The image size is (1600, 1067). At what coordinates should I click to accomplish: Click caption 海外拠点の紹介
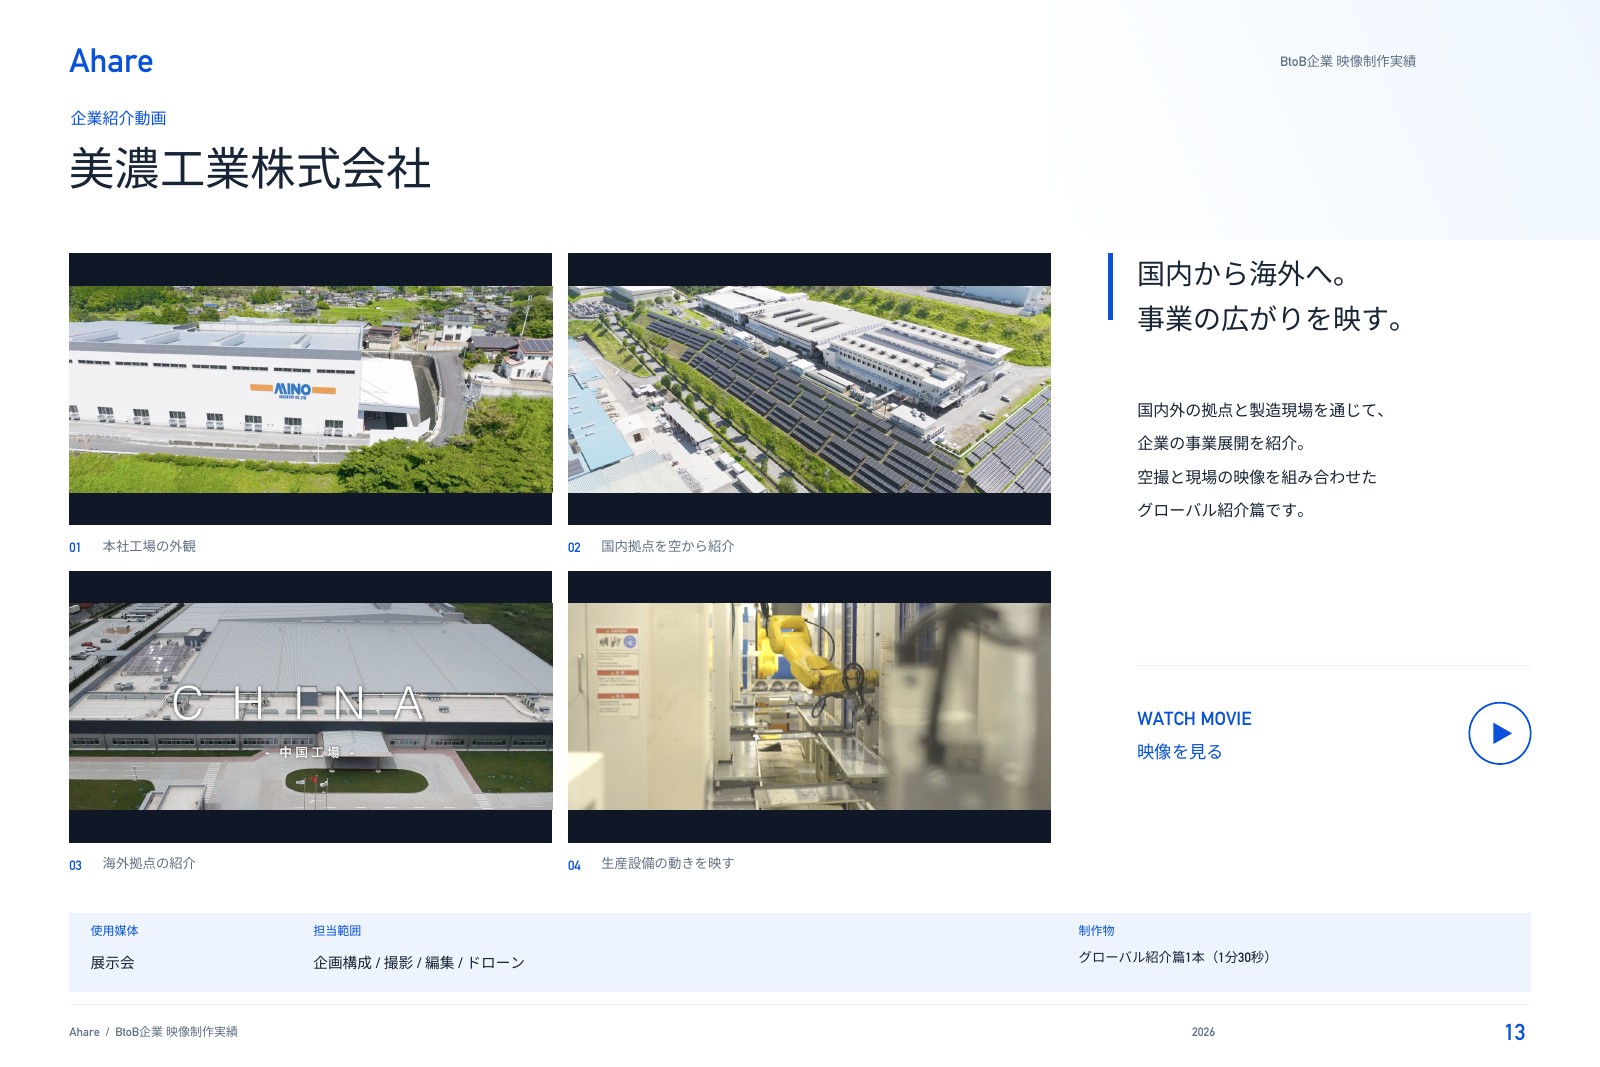coord(149,863)
